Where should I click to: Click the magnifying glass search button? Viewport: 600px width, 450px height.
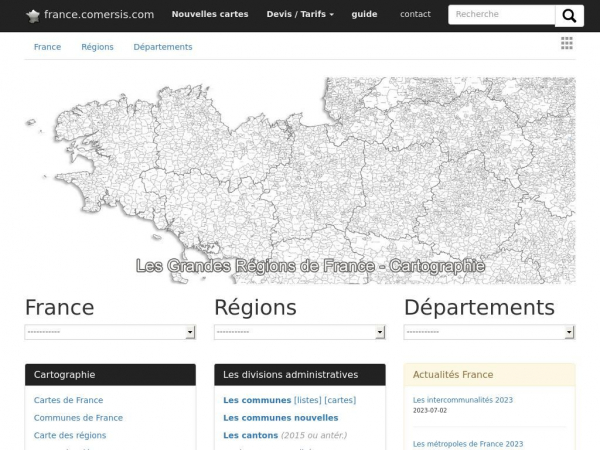(x=569, y=16)
